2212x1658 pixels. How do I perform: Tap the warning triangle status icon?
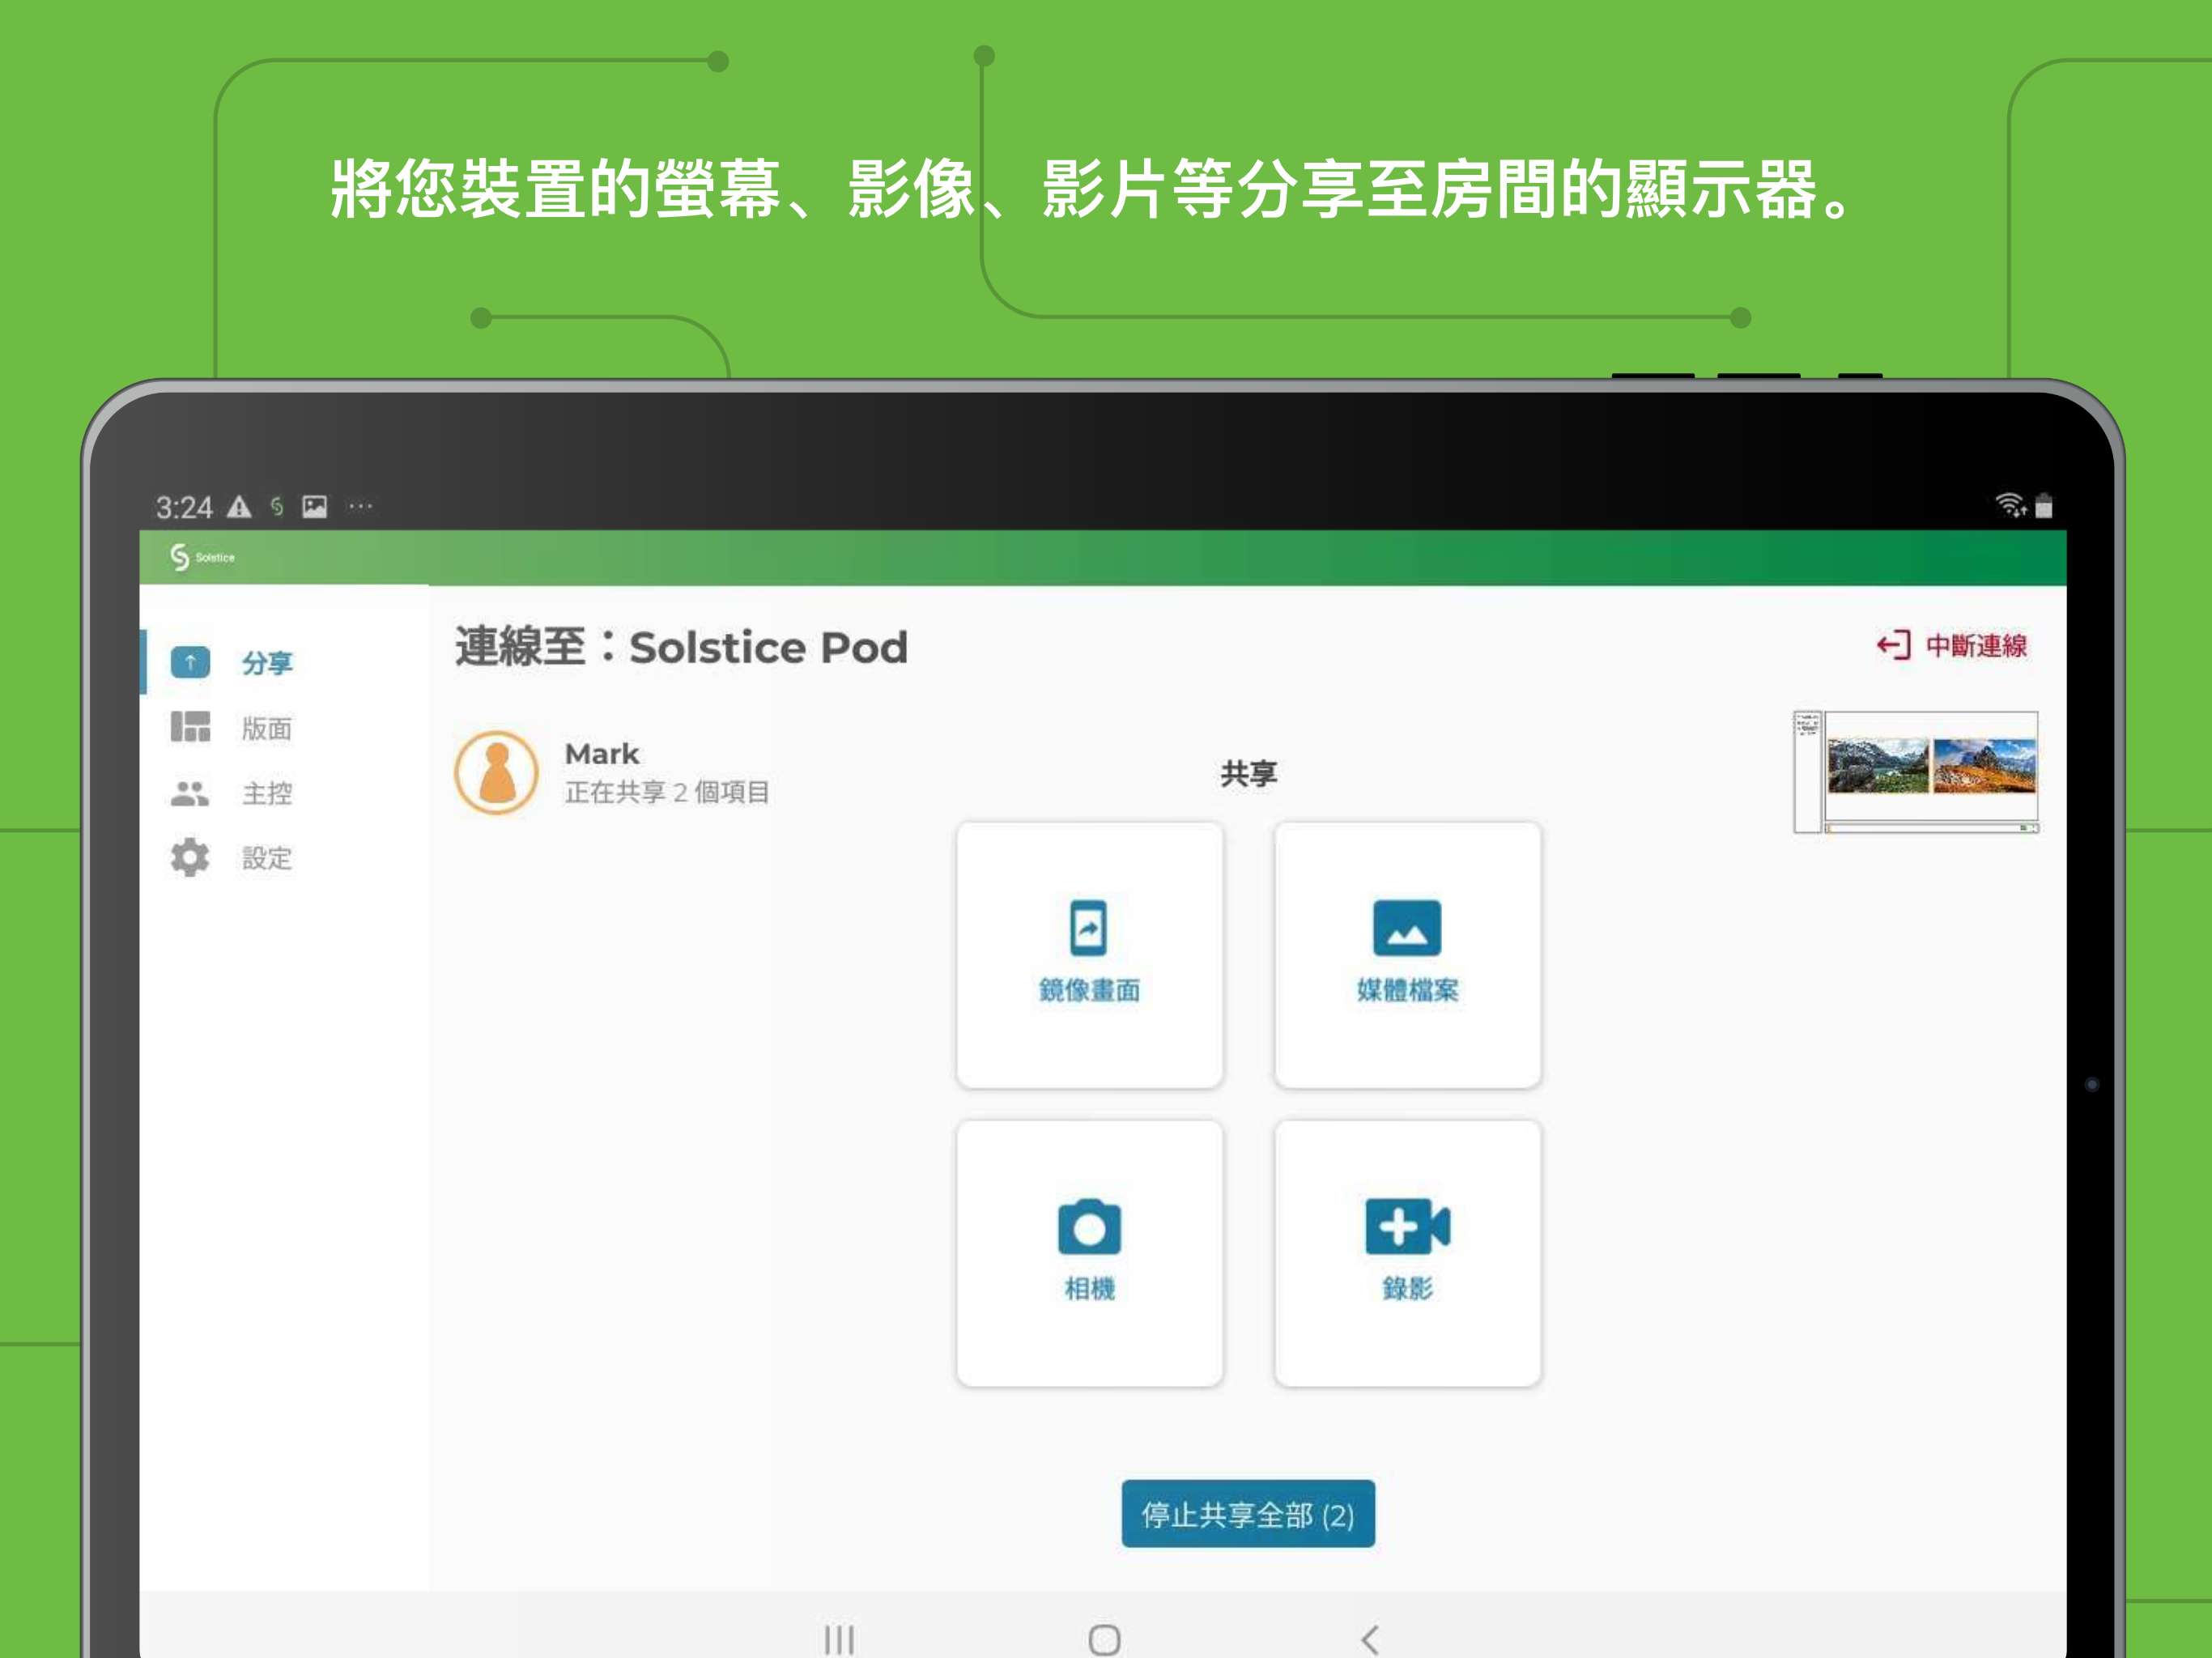pyautogui.click(x=239, y=507)
